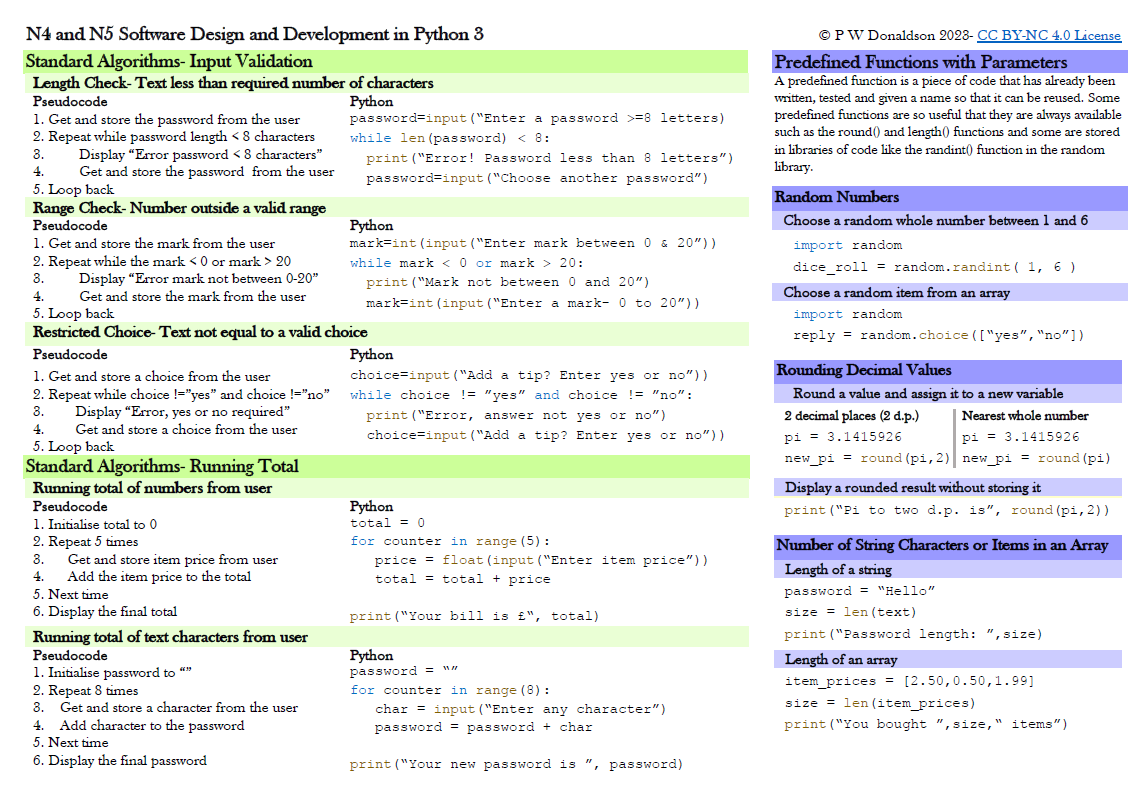Image resolution: width=1146 pixels, height=795 pixels.
Task: Click the code line 'char = input("Enter any character")'
Action: click(x=520, y=709)
